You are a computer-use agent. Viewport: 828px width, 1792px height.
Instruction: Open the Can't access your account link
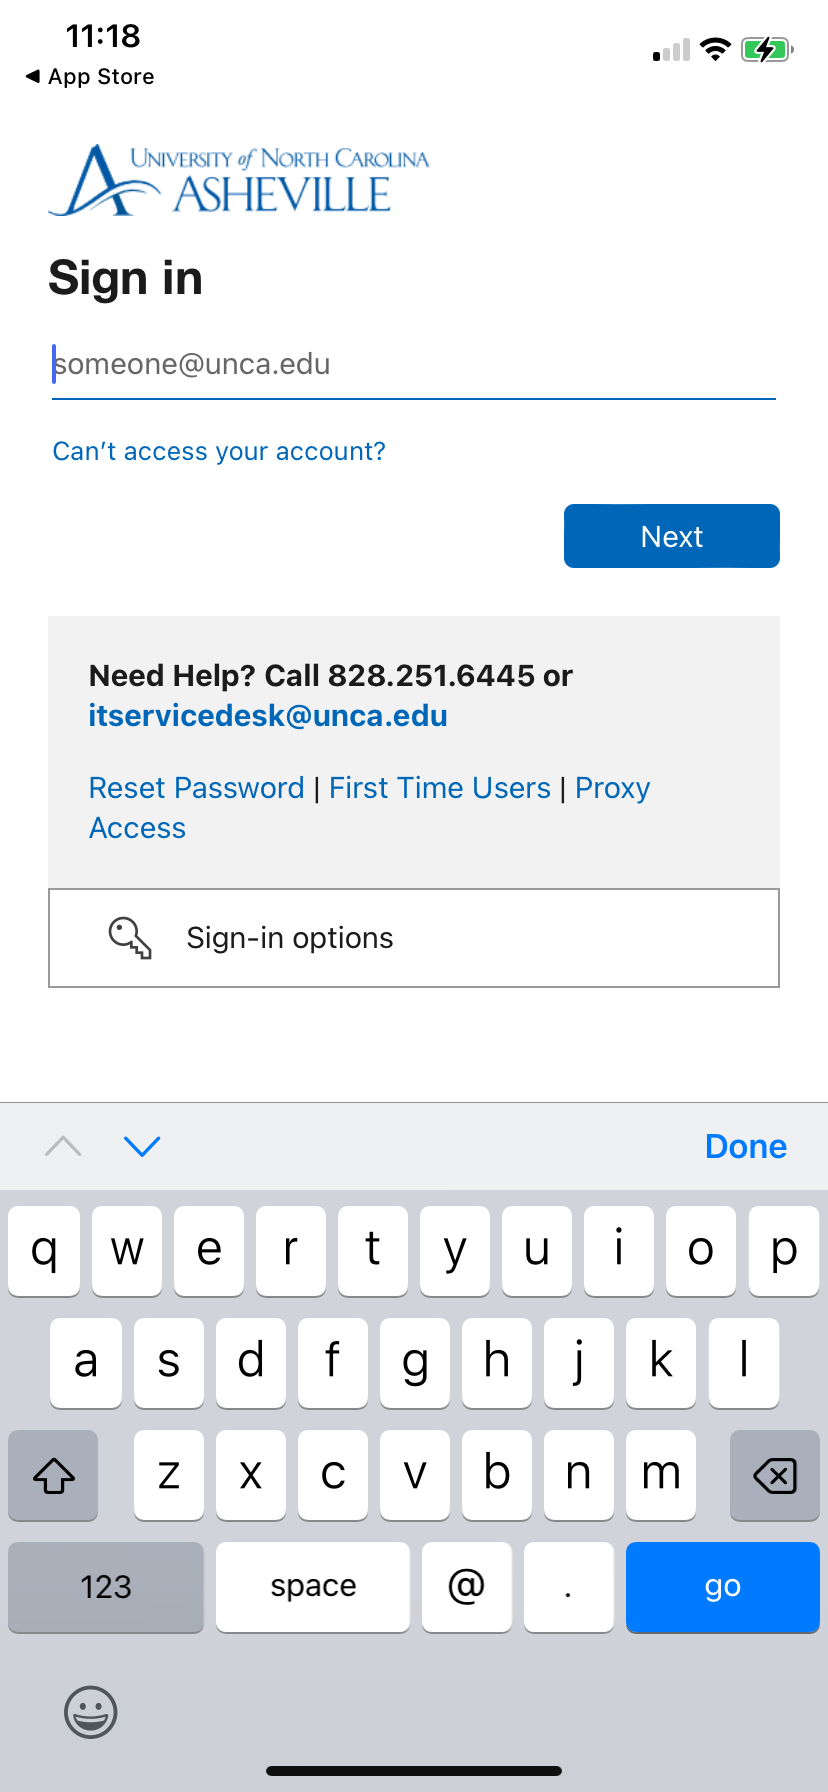click(x=219, y=451)
